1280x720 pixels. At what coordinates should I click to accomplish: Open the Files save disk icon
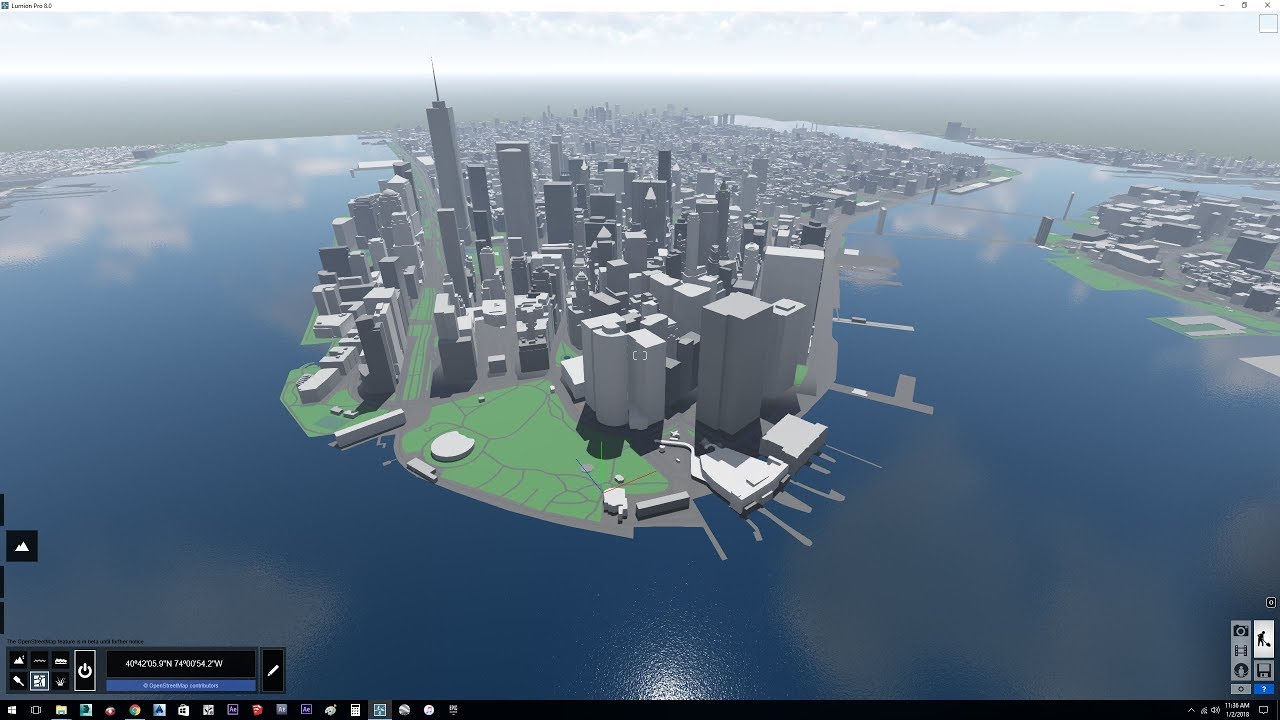click(1264, 670)
